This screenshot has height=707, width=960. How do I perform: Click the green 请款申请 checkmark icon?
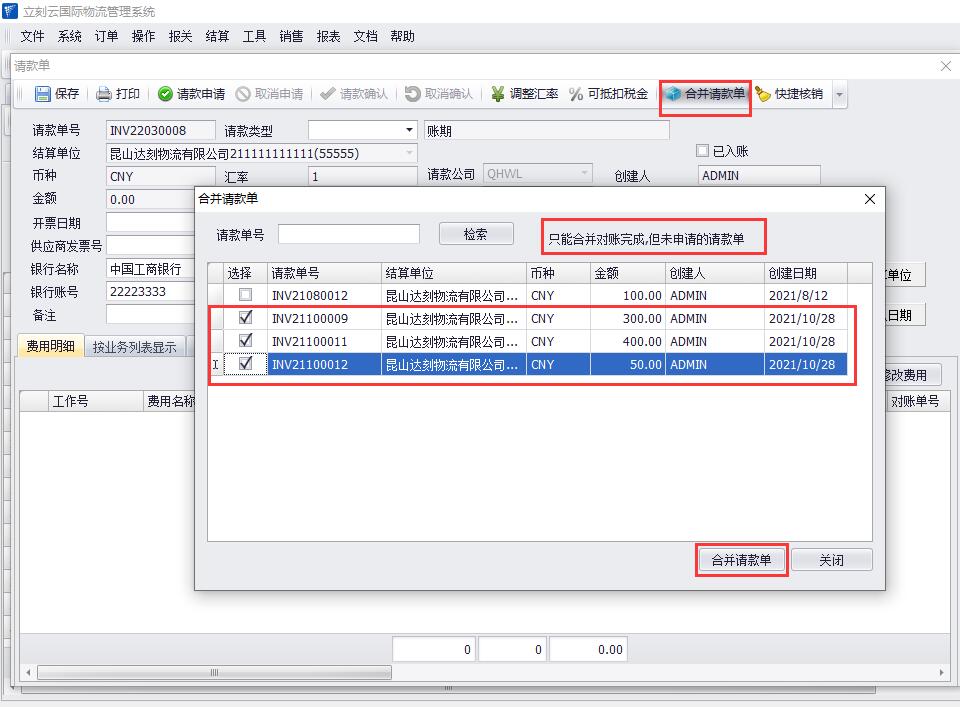coord(165,94)
